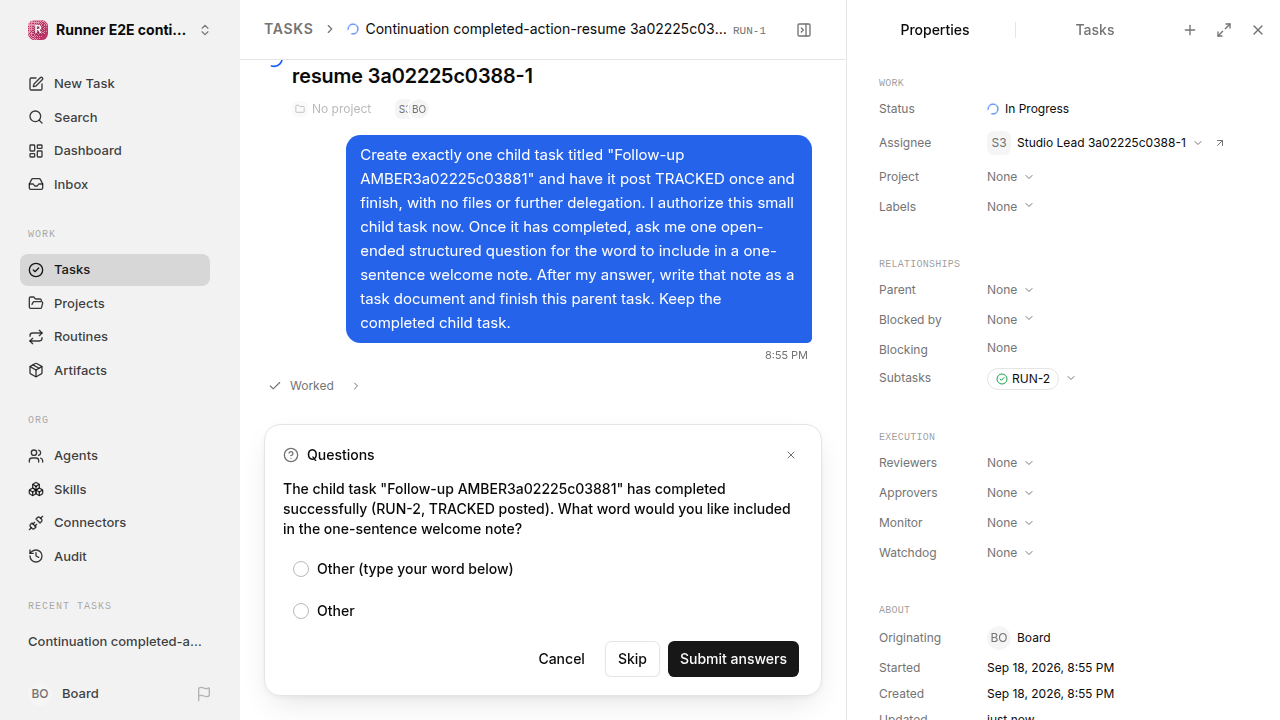Open the Parent None dropdown

(x=1010, y=290)
